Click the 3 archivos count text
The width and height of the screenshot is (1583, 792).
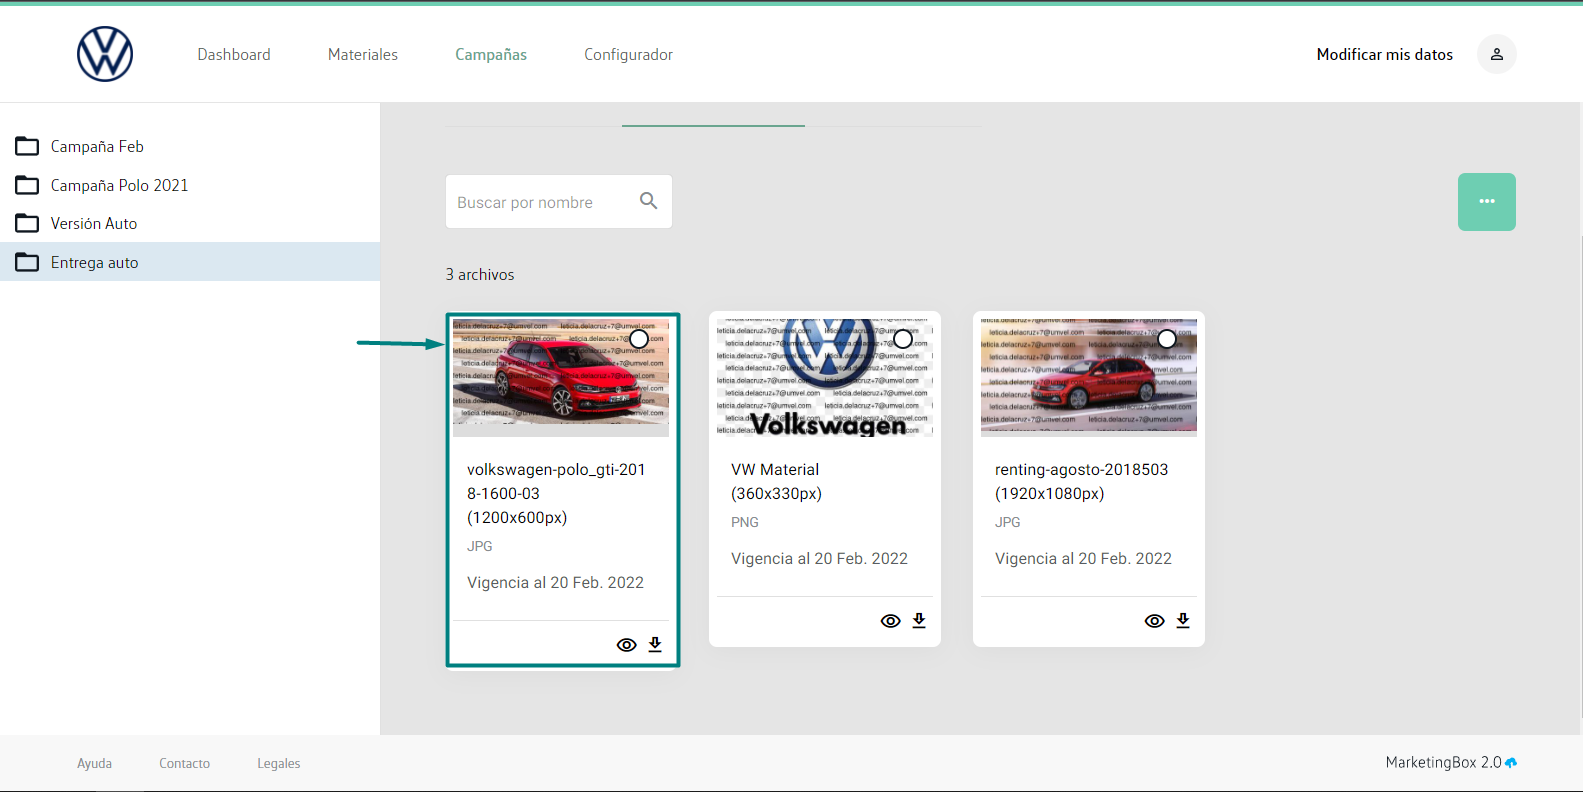[x=480, y=274]
